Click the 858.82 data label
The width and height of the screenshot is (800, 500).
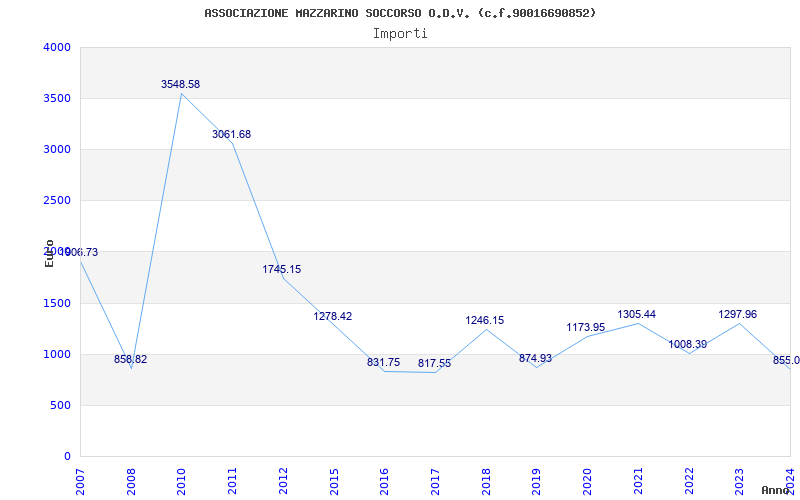pyautogui.click(x=130, y=359)
